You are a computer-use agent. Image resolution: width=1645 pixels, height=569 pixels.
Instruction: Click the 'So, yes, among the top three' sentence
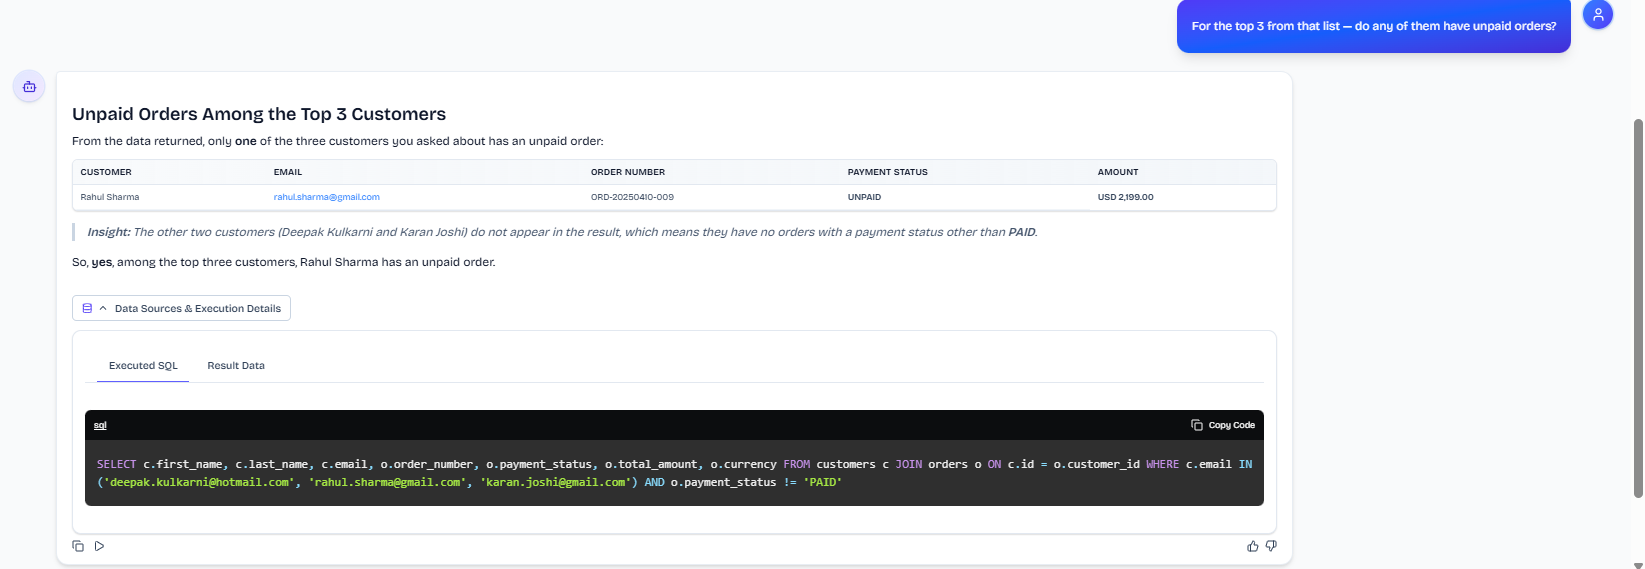coord(284,262)
